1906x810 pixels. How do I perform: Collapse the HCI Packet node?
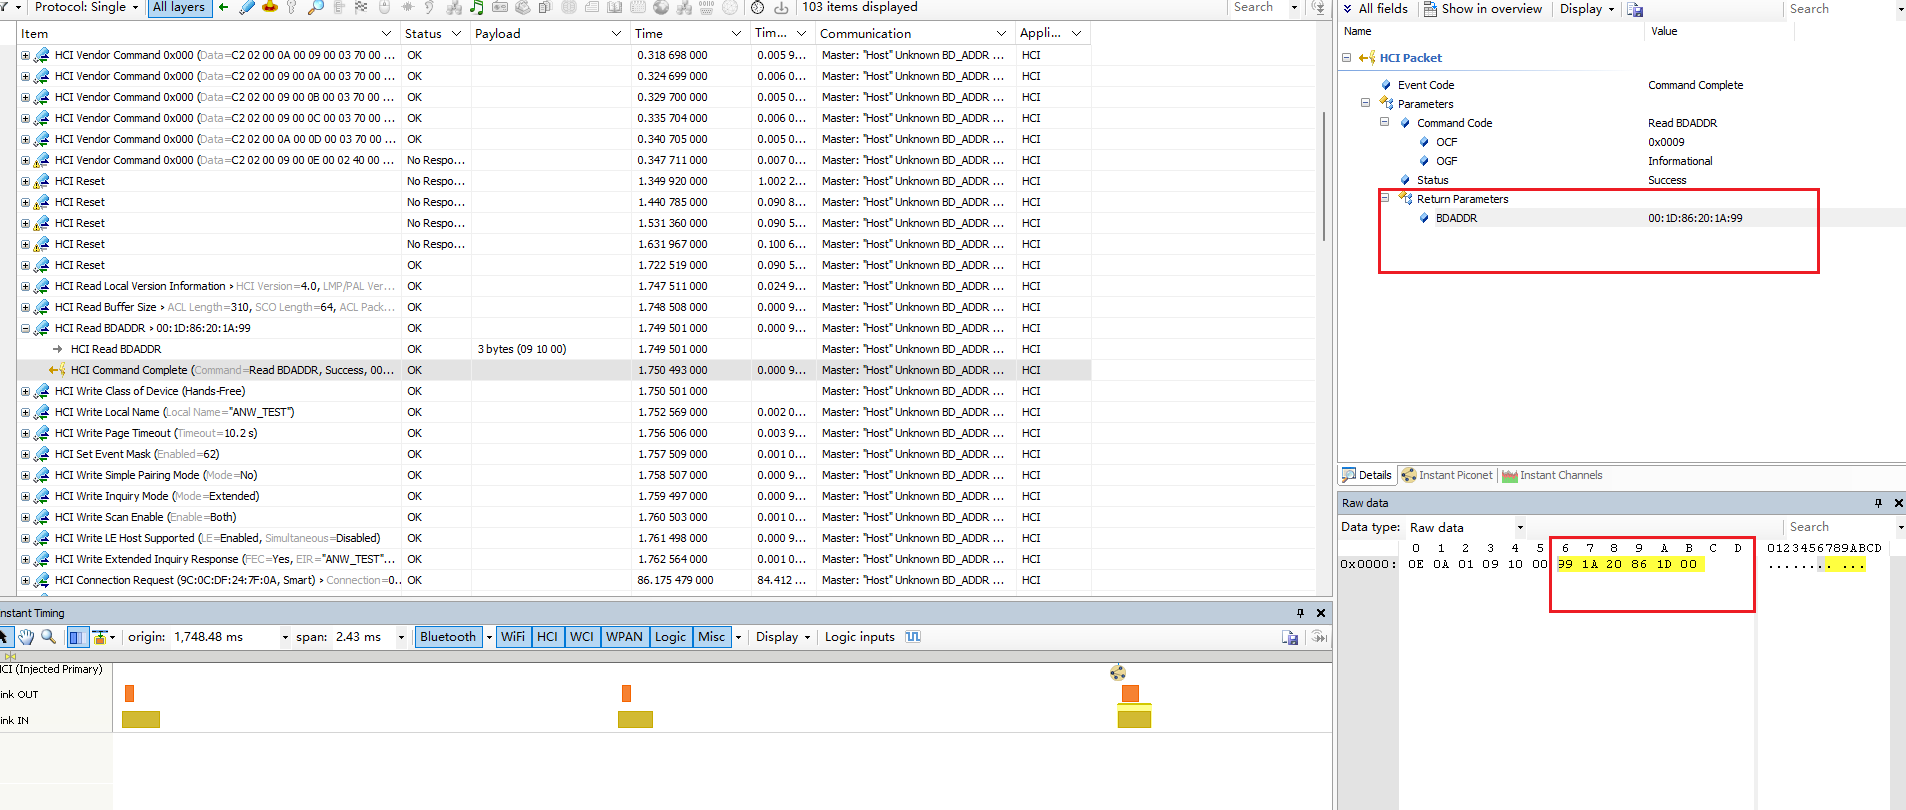coord(1346,58)
